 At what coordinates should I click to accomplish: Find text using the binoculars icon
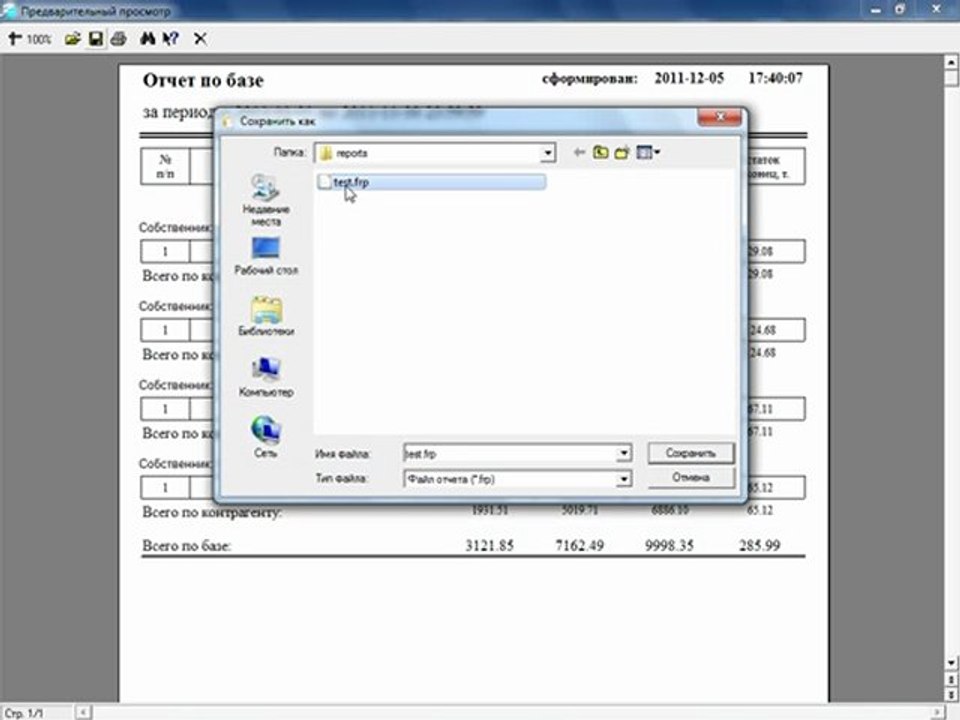pyautogui.click(x=148, y=39)
